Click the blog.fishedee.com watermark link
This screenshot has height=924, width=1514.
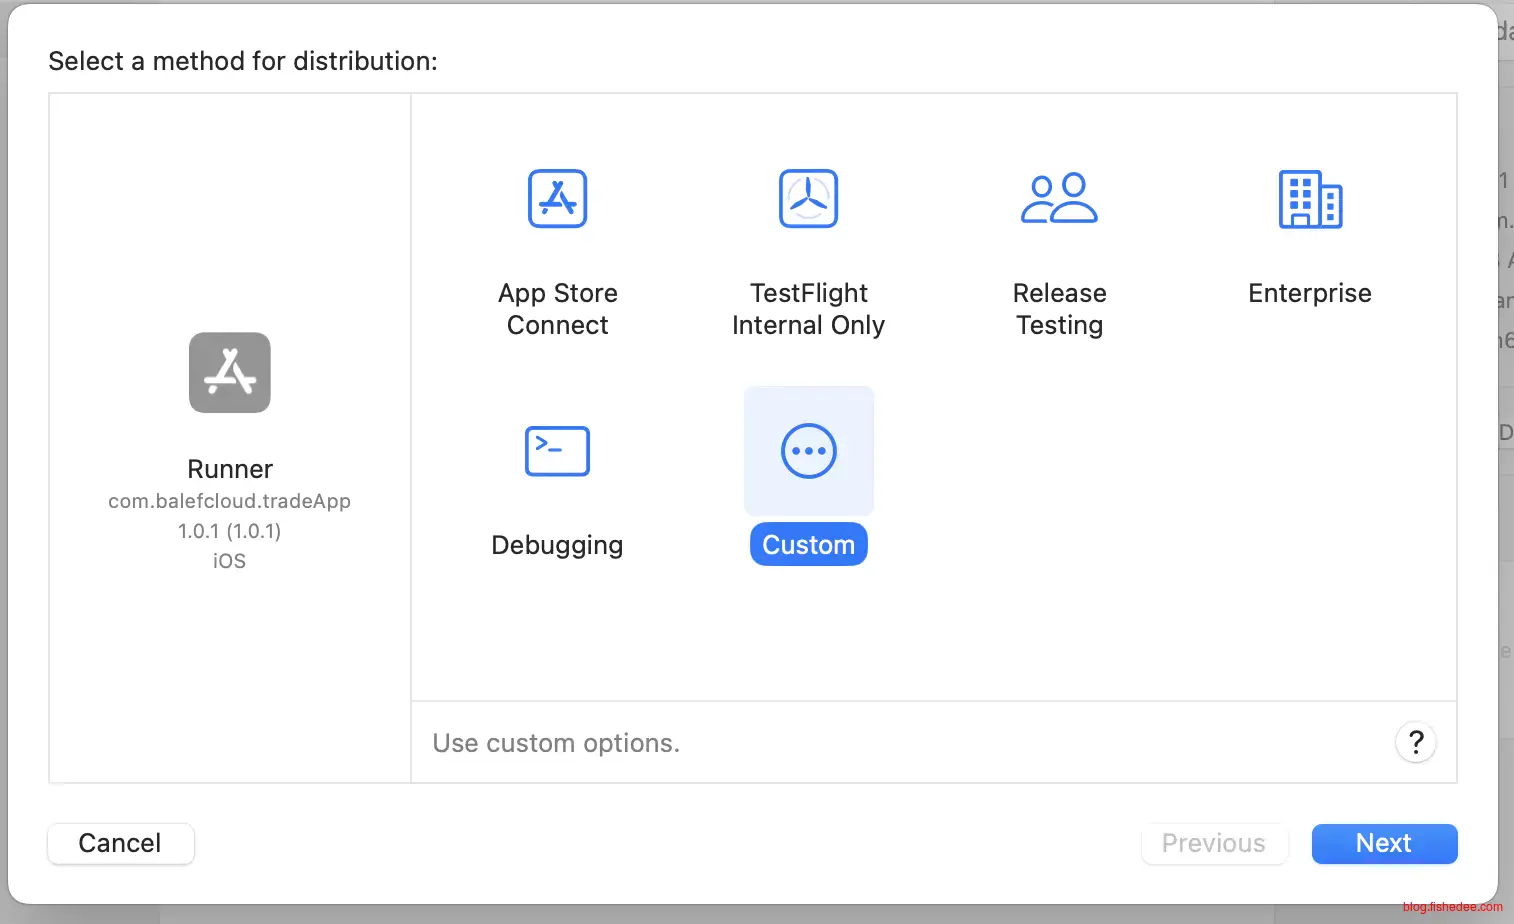click(1452, 907)
